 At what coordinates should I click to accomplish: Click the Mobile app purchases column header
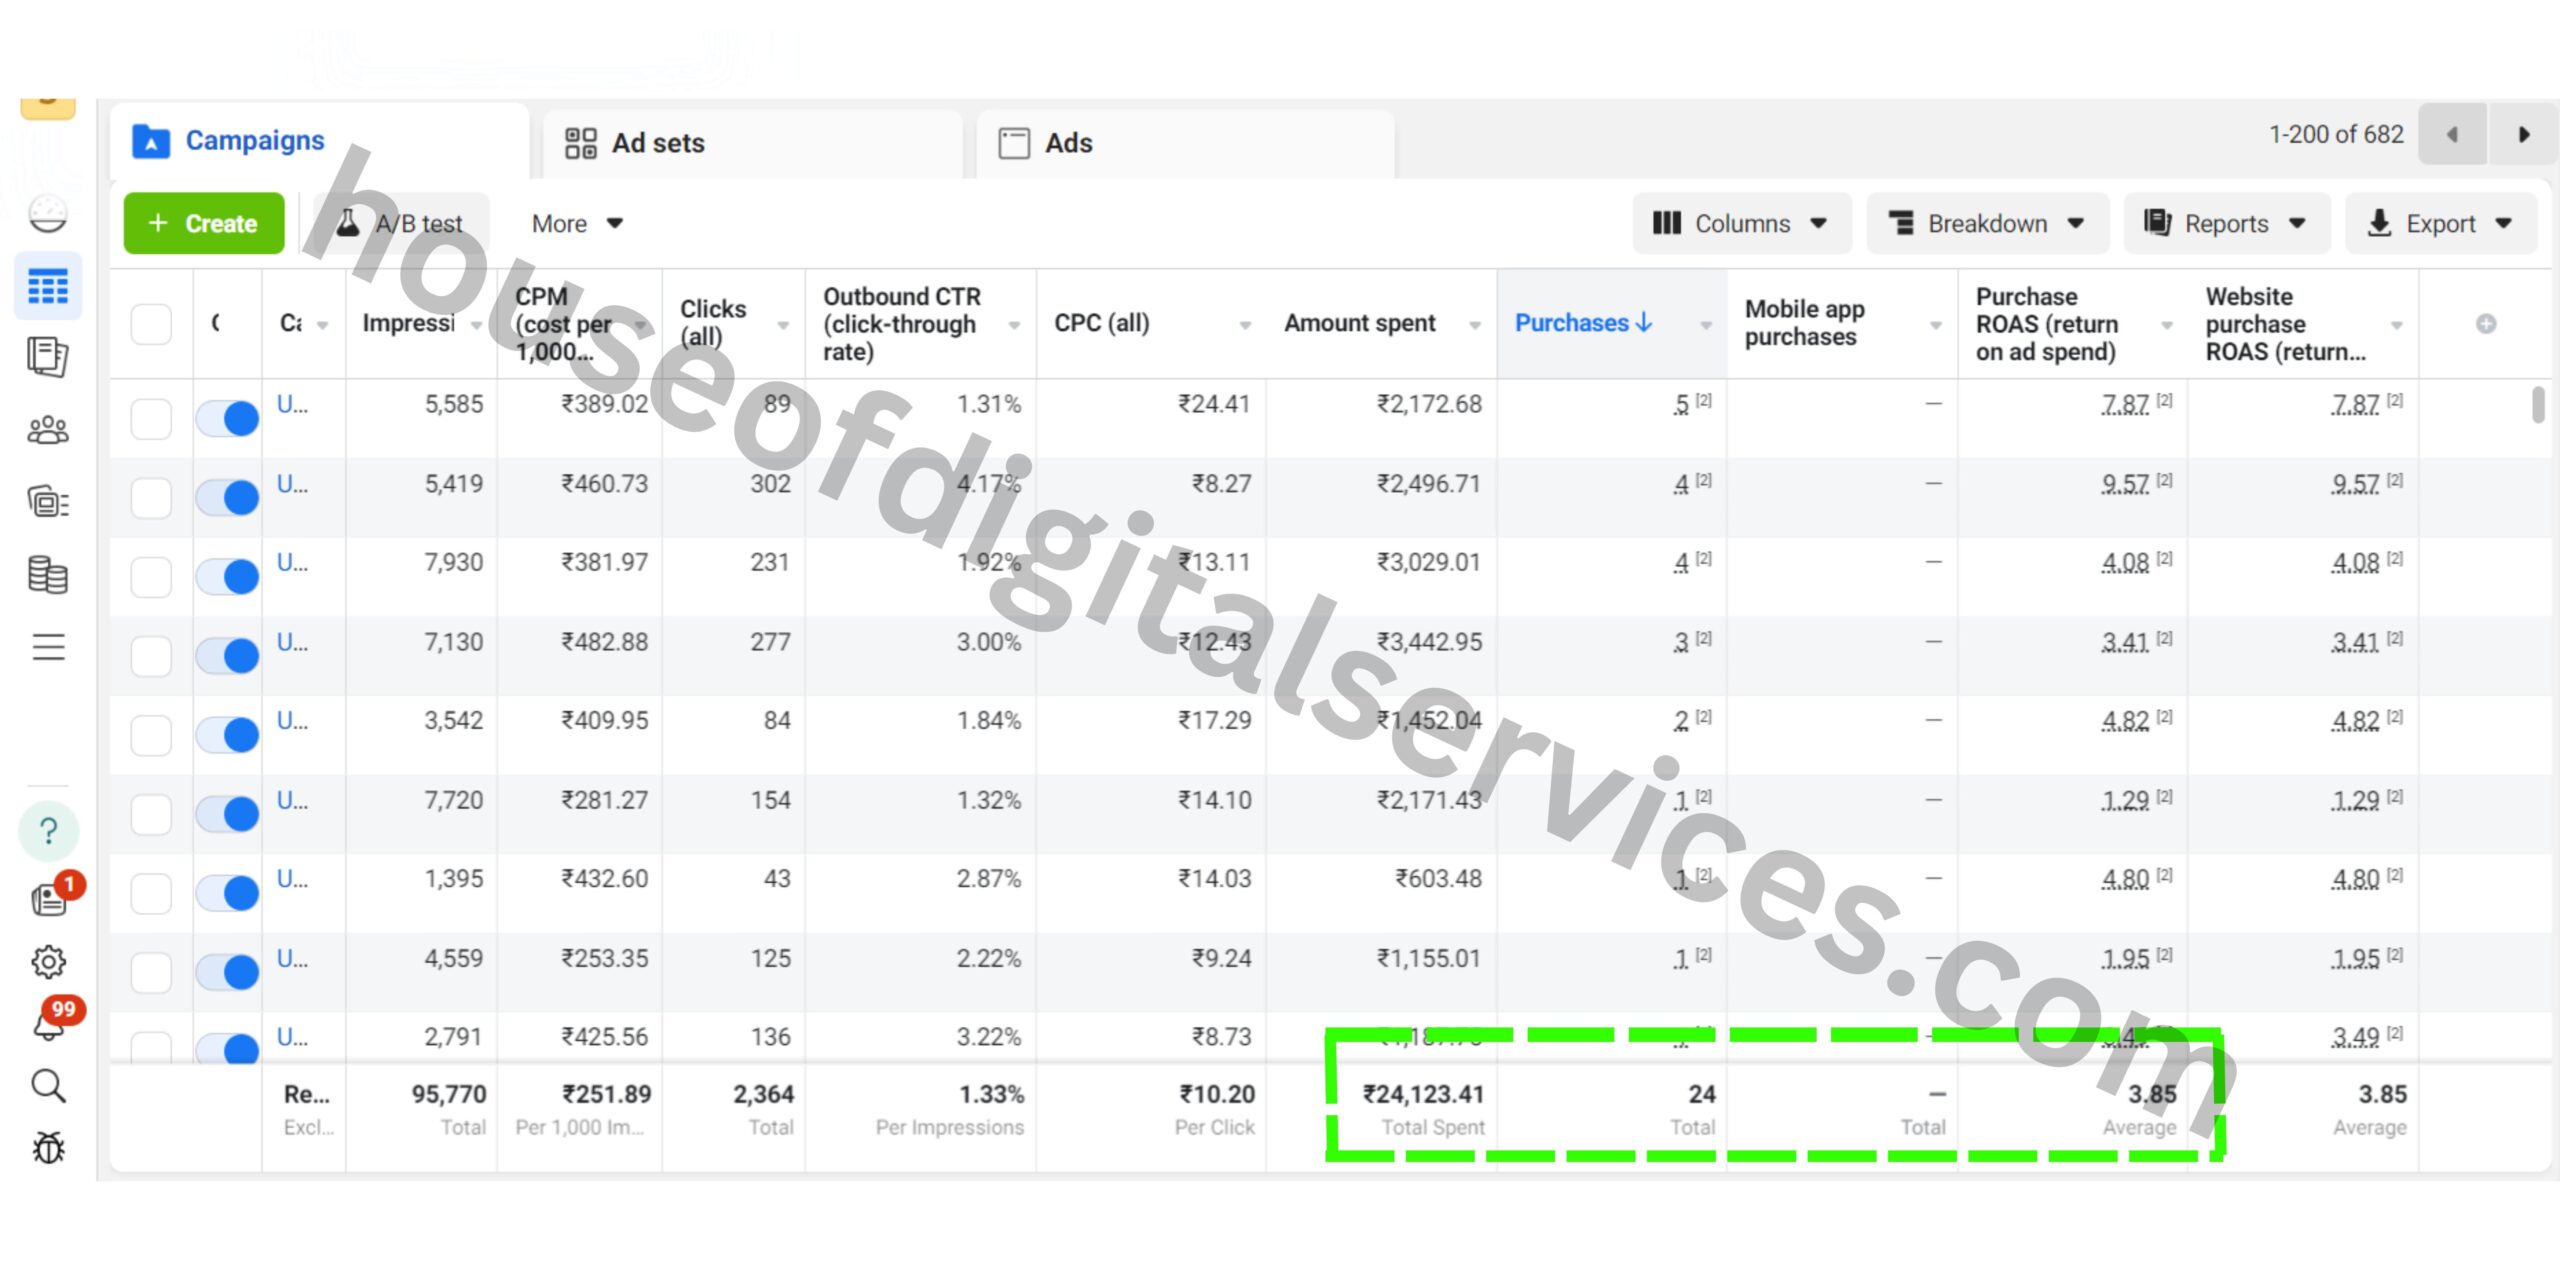[x=1804, y=323]
